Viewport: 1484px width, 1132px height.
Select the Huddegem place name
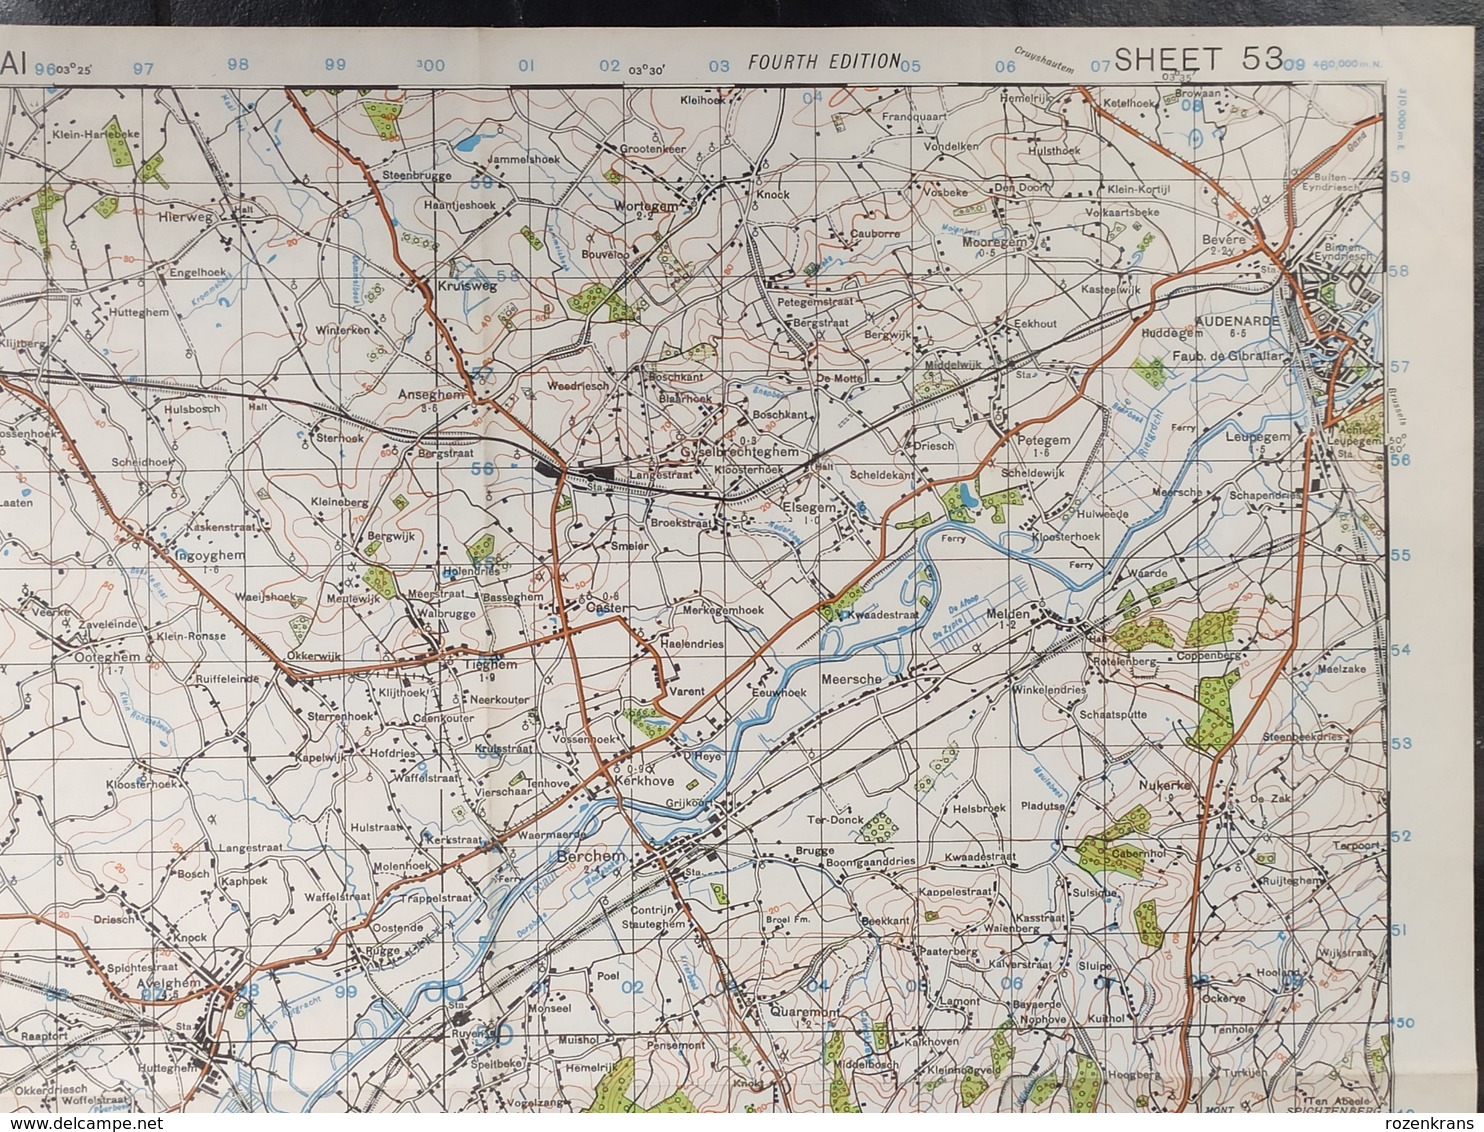click(x=1170, y=331)
